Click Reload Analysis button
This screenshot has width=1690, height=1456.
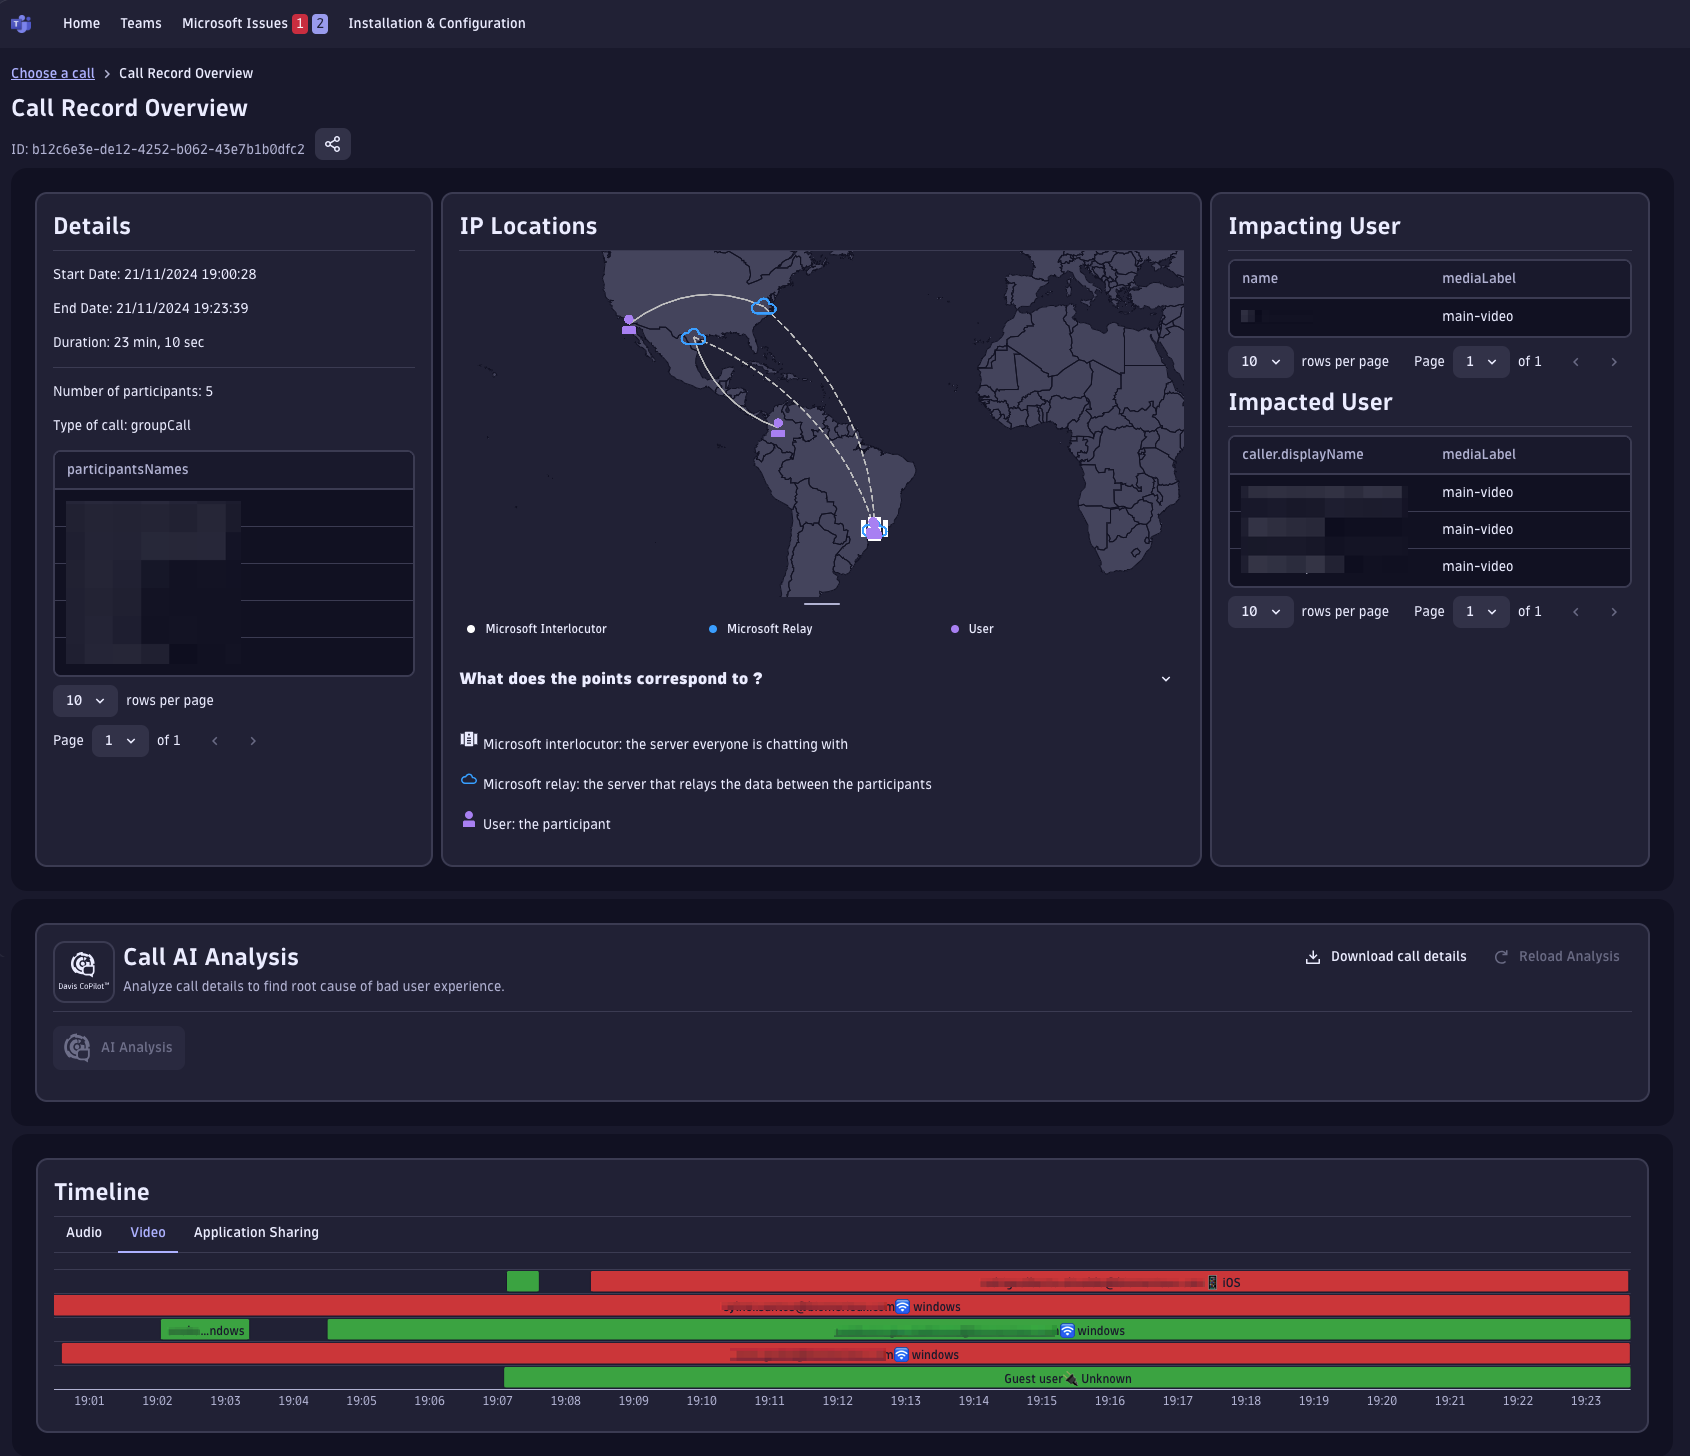coord(1557,957)
